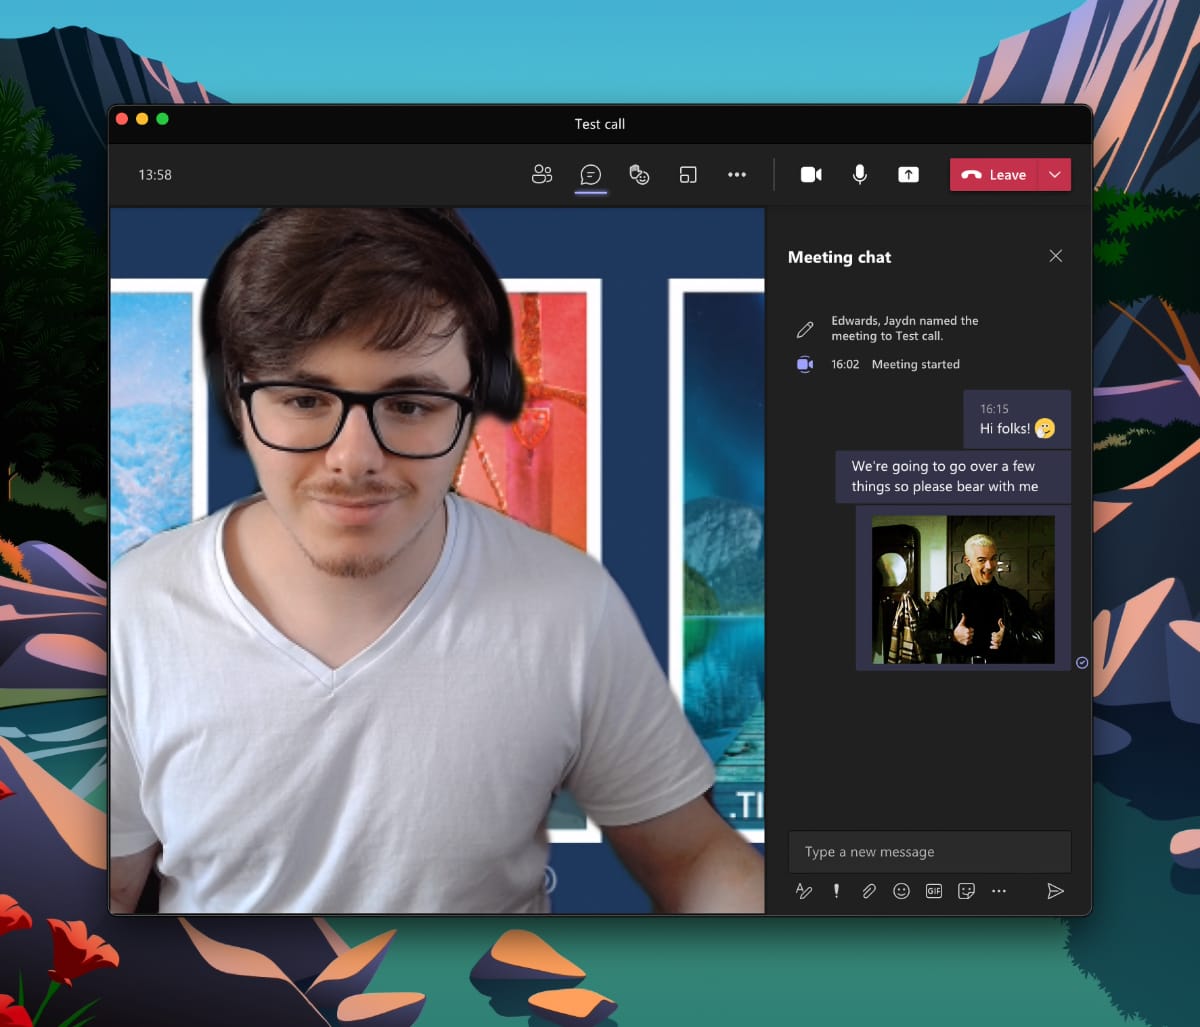Mute the microphone
The height and width of the screenshot is (1027, 1200).
tap(859, 175)
